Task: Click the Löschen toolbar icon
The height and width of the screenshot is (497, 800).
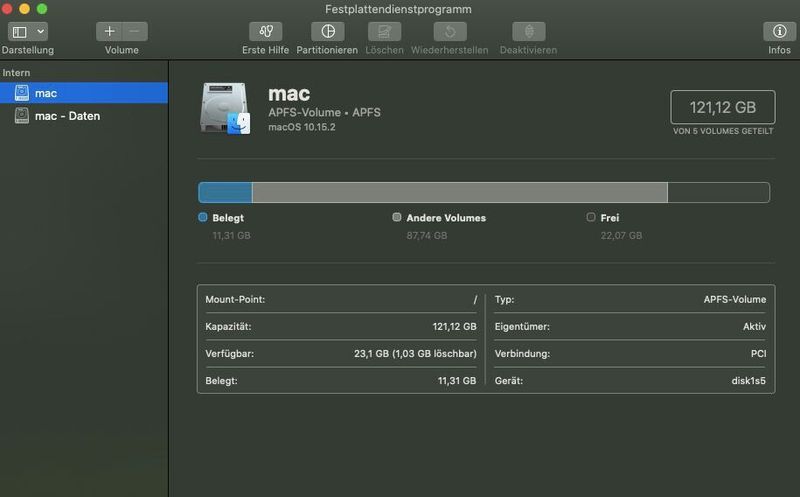Action: click(384, 32)
